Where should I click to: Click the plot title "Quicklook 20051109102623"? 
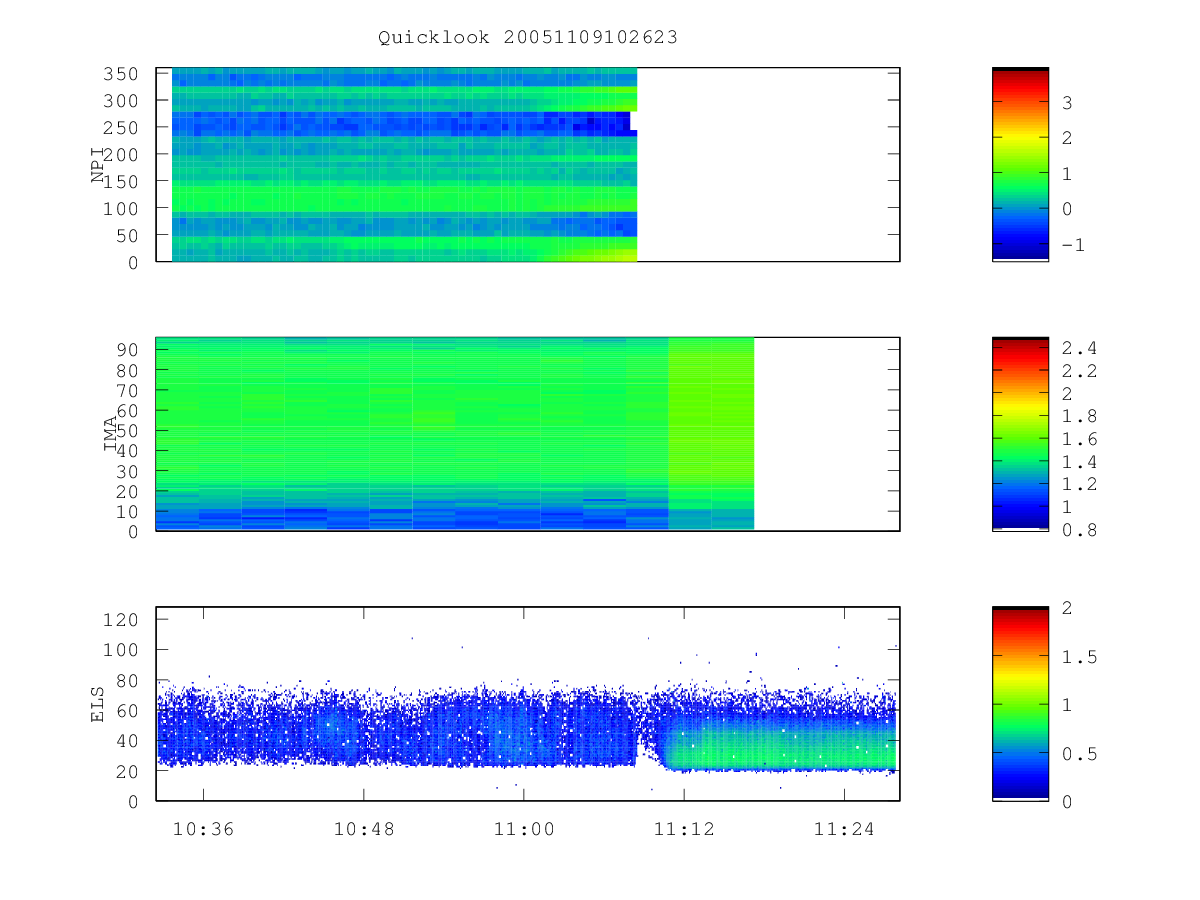[x=528, y=38]
